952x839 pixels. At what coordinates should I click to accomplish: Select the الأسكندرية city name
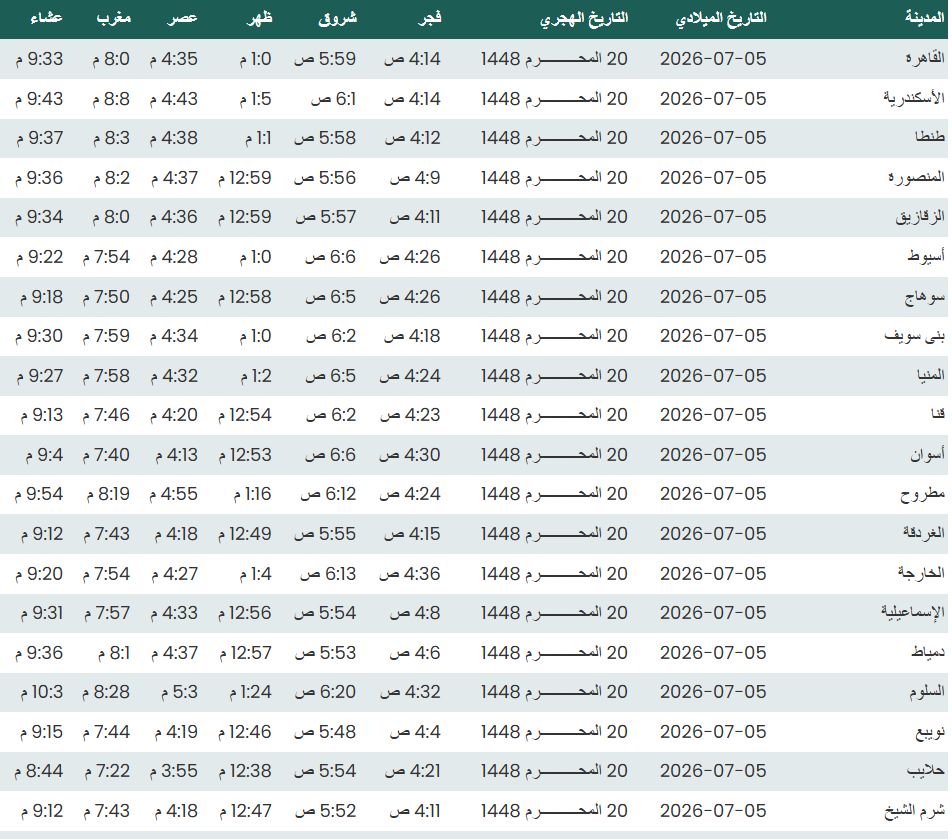point(914,98)
